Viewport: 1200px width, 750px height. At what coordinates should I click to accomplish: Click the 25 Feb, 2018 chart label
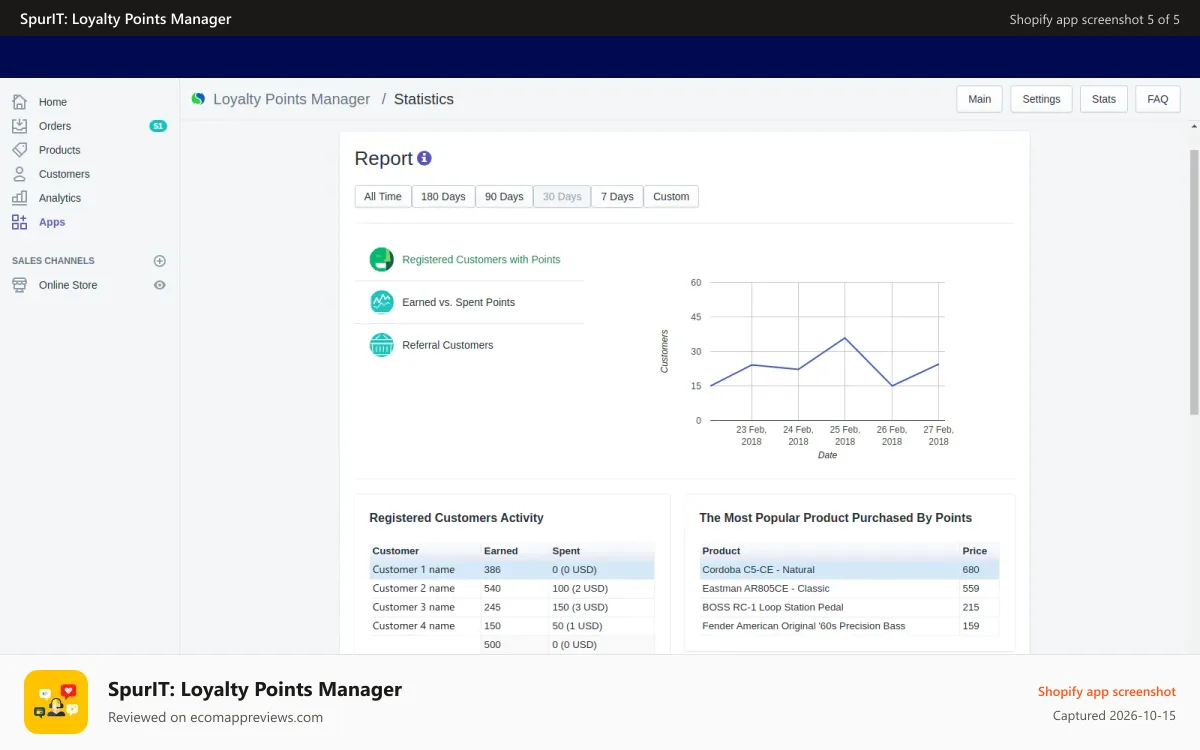pos(845,435)
